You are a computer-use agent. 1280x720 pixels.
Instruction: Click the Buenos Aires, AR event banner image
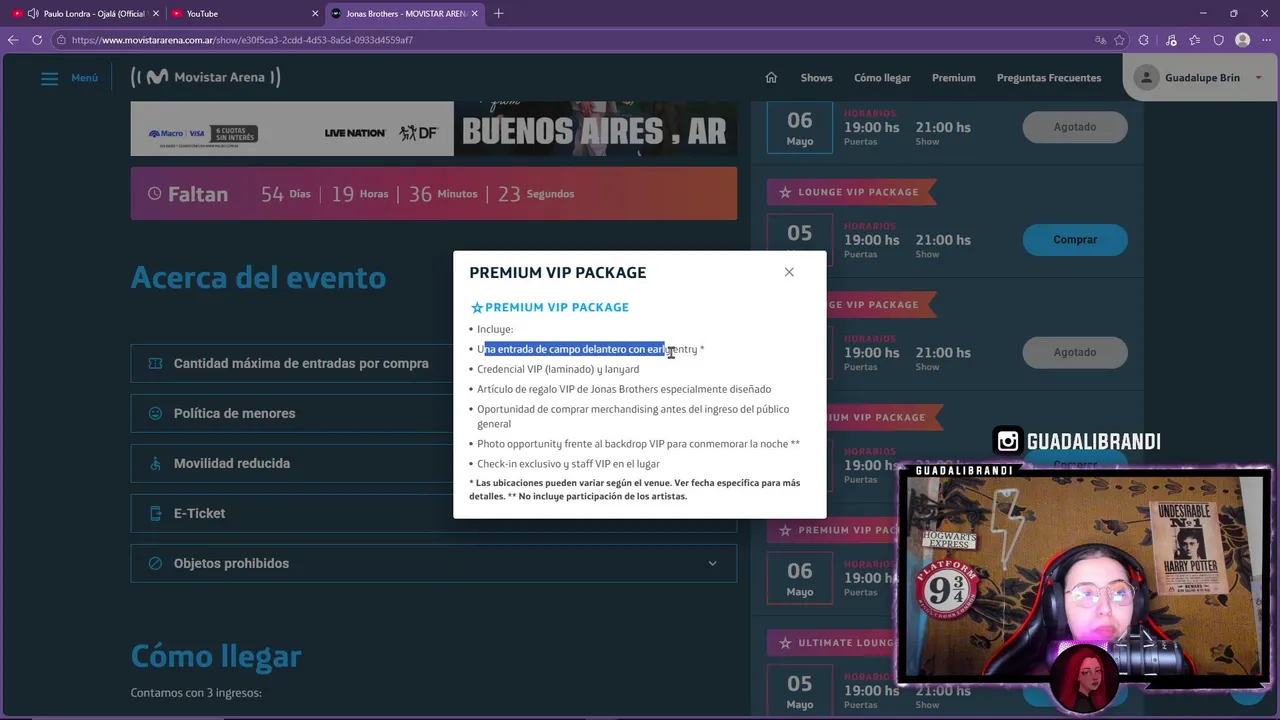pyautogui.click(x=595, y=128)
